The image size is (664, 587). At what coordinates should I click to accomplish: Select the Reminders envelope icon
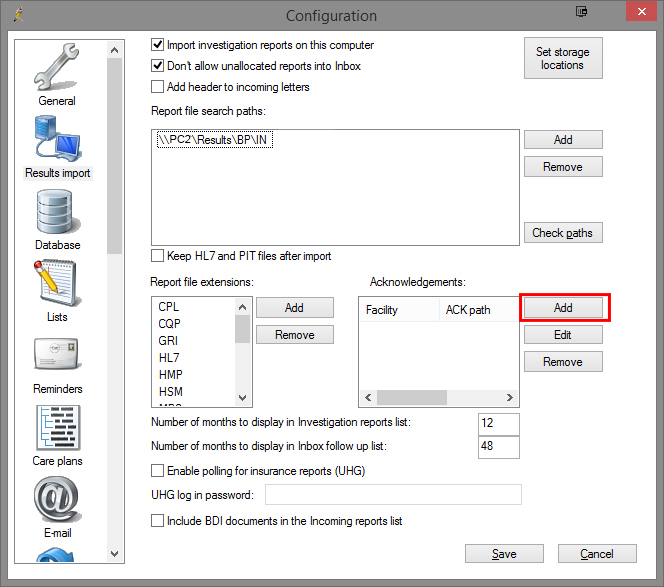57,356
